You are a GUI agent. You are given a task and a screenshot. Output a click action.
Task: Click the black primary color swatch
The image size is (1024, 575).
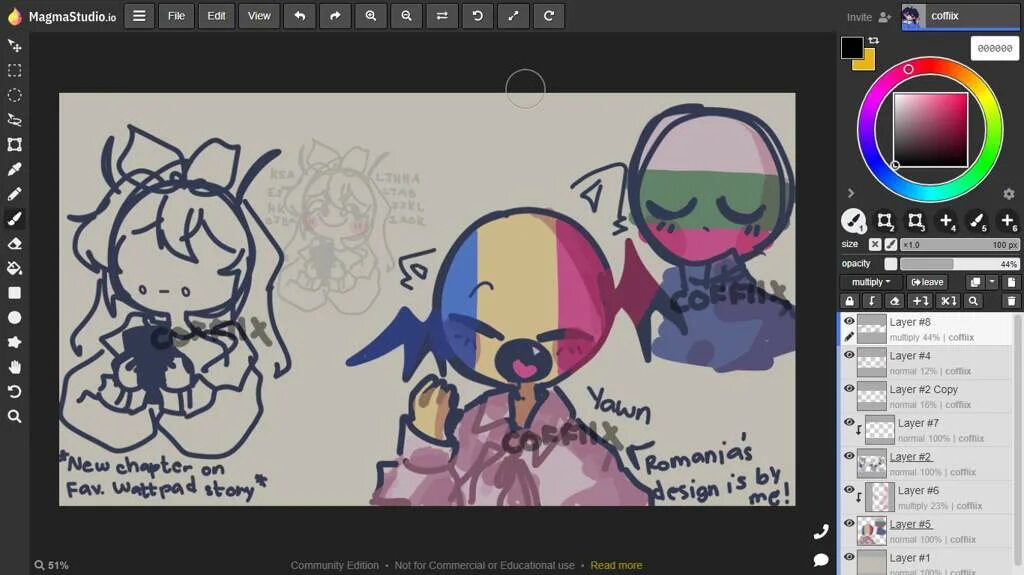[852, 48]
